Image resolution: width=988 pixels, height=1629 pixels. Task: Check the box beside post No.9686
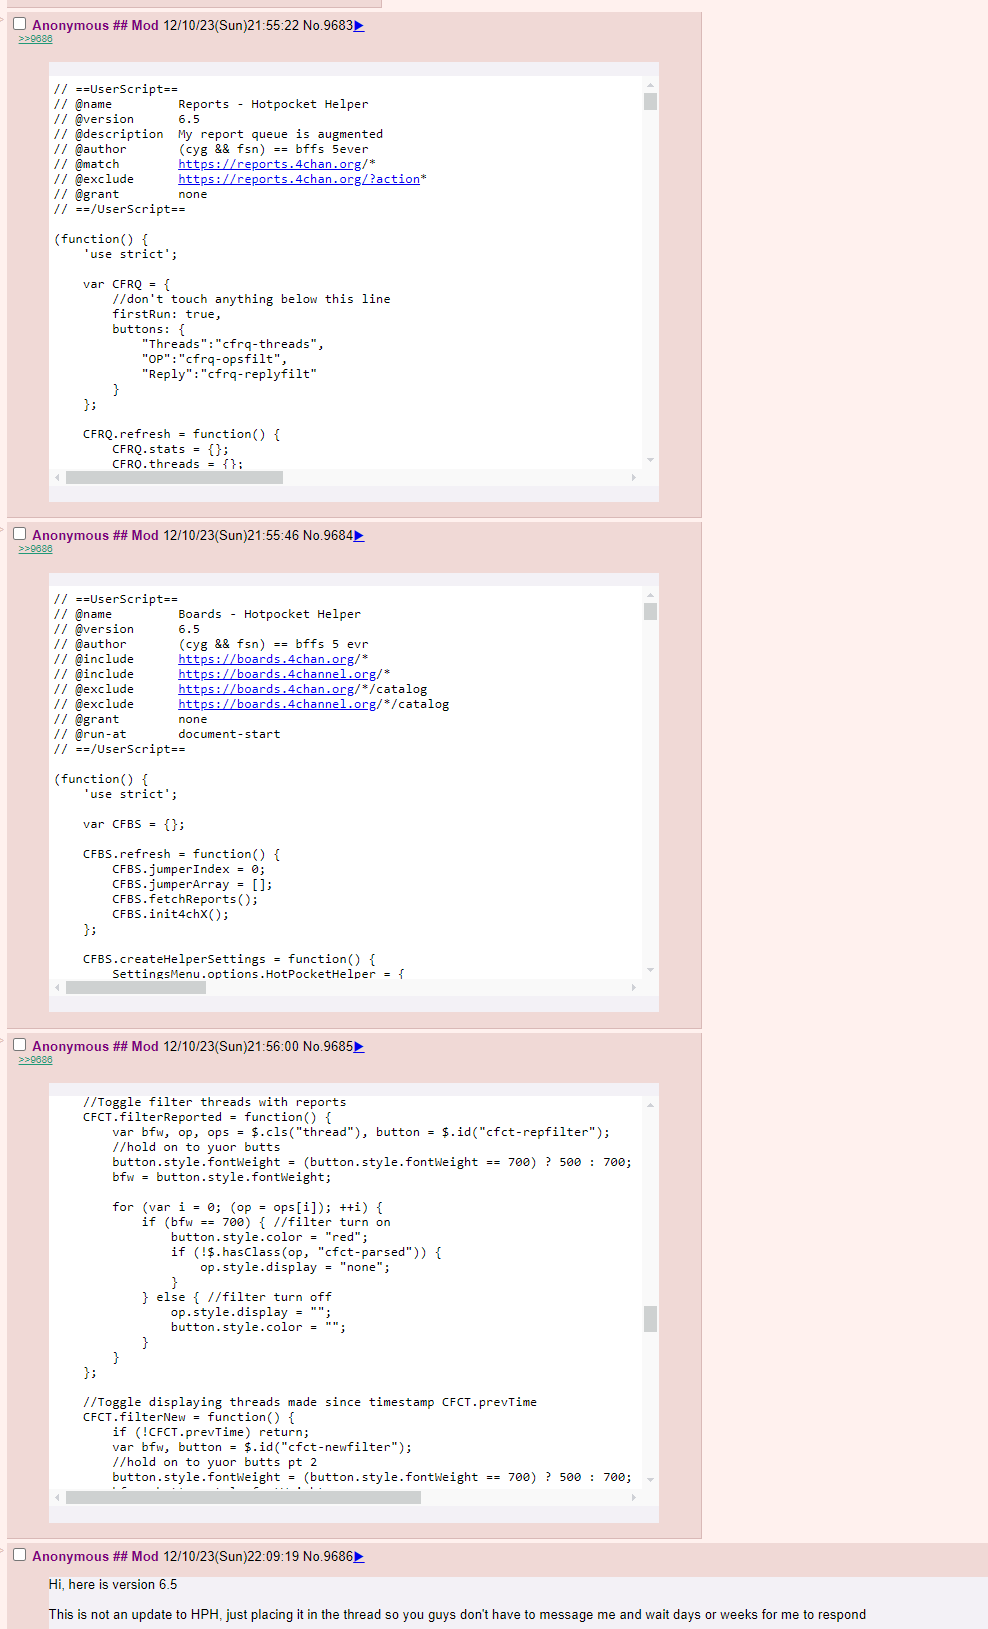pyautogui.click(x=19, y=1555)
